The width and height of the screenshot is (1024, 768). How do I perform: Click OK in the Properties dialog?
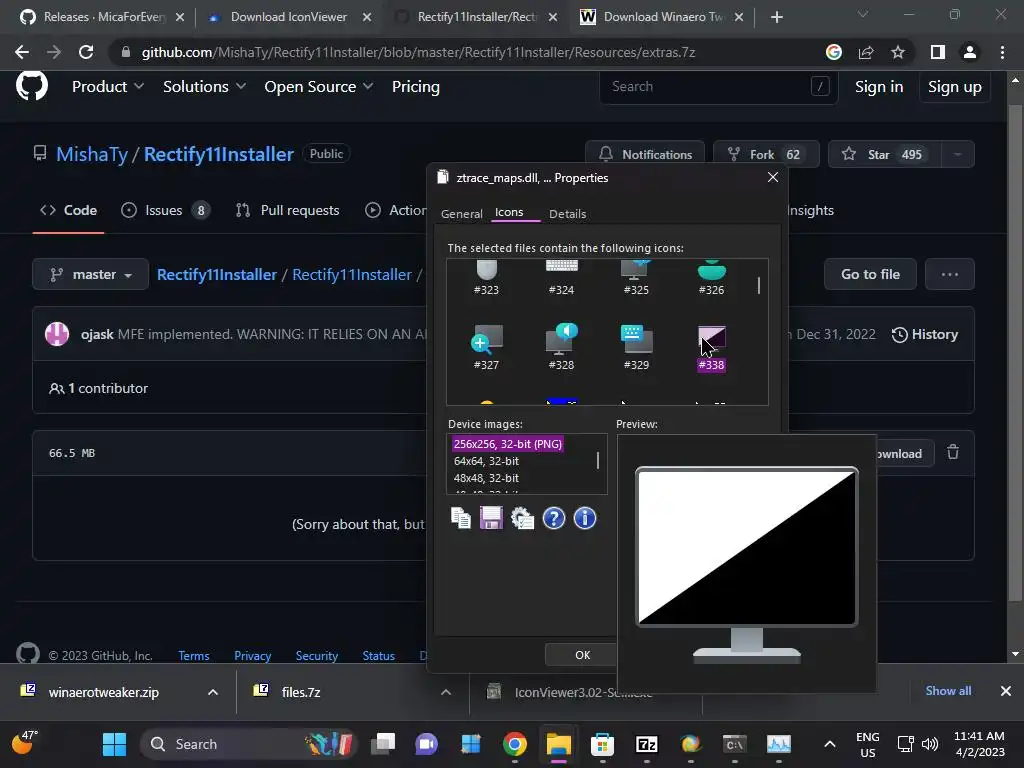(x=583, y=655)
